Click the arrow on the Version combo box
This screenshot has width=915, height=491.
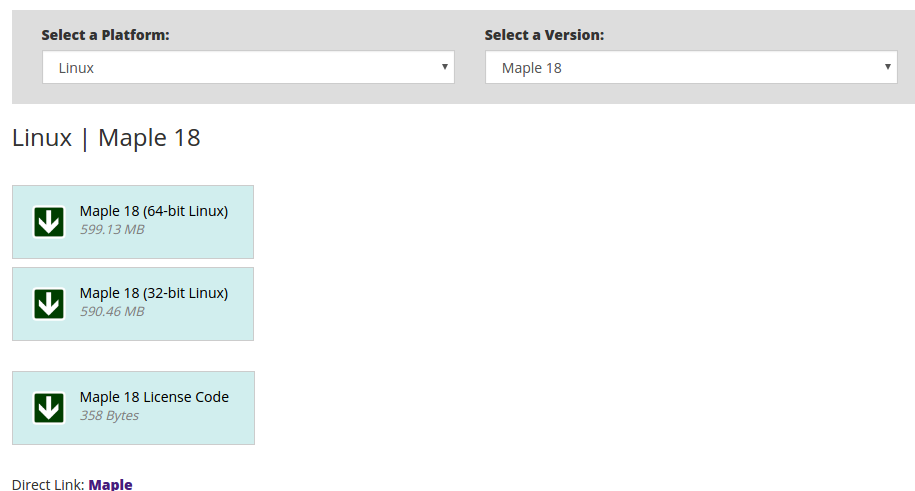click(x=888, y=67)
